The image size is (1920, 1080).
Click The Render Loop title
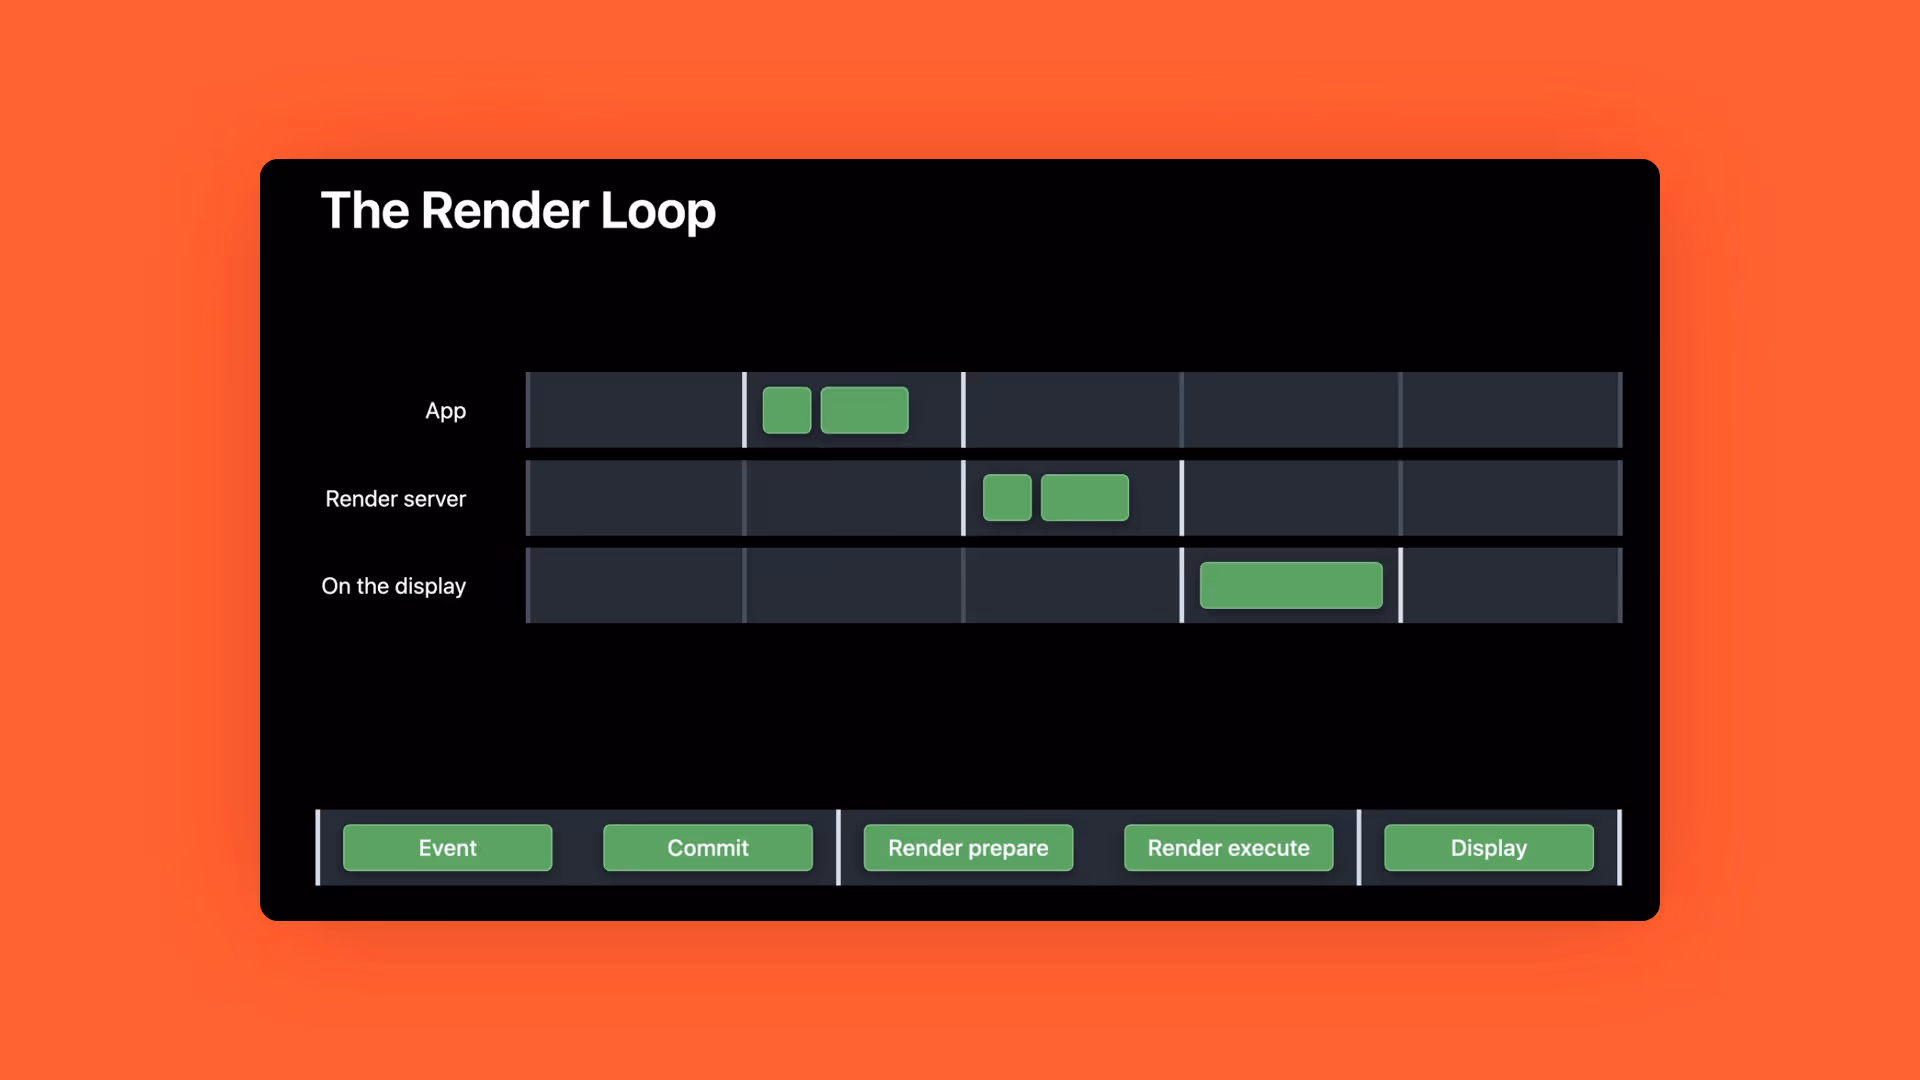pyautogui.click(x=518, y=211)
